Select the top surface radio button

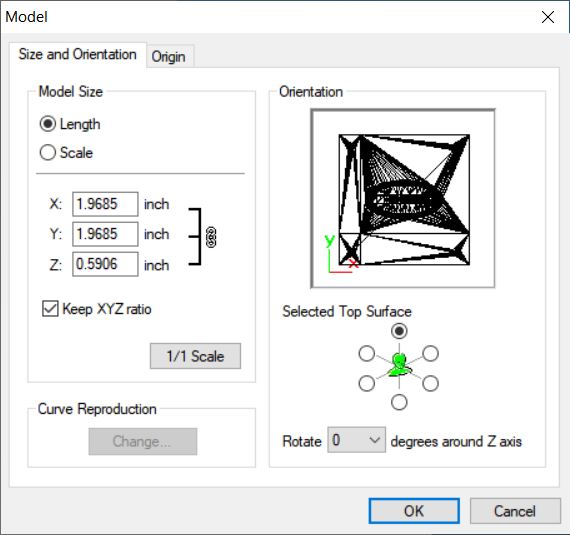coord(399,331)
